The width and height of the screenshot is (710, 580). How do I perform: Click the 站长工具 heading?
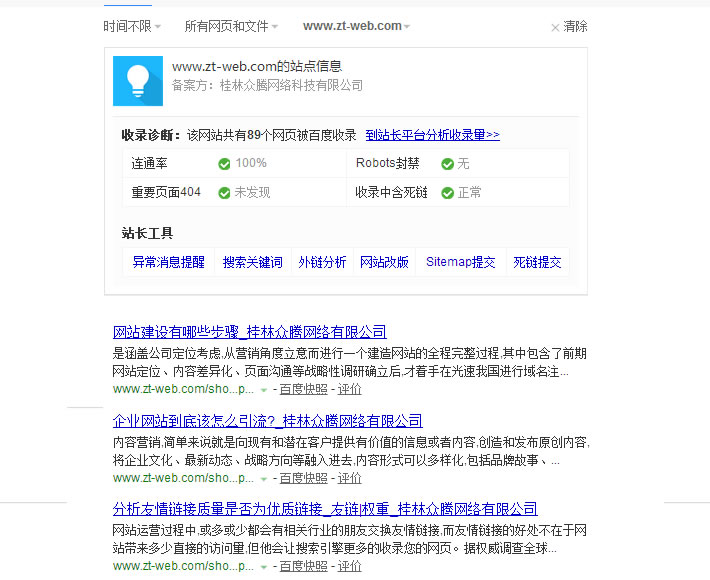[147, 233]
